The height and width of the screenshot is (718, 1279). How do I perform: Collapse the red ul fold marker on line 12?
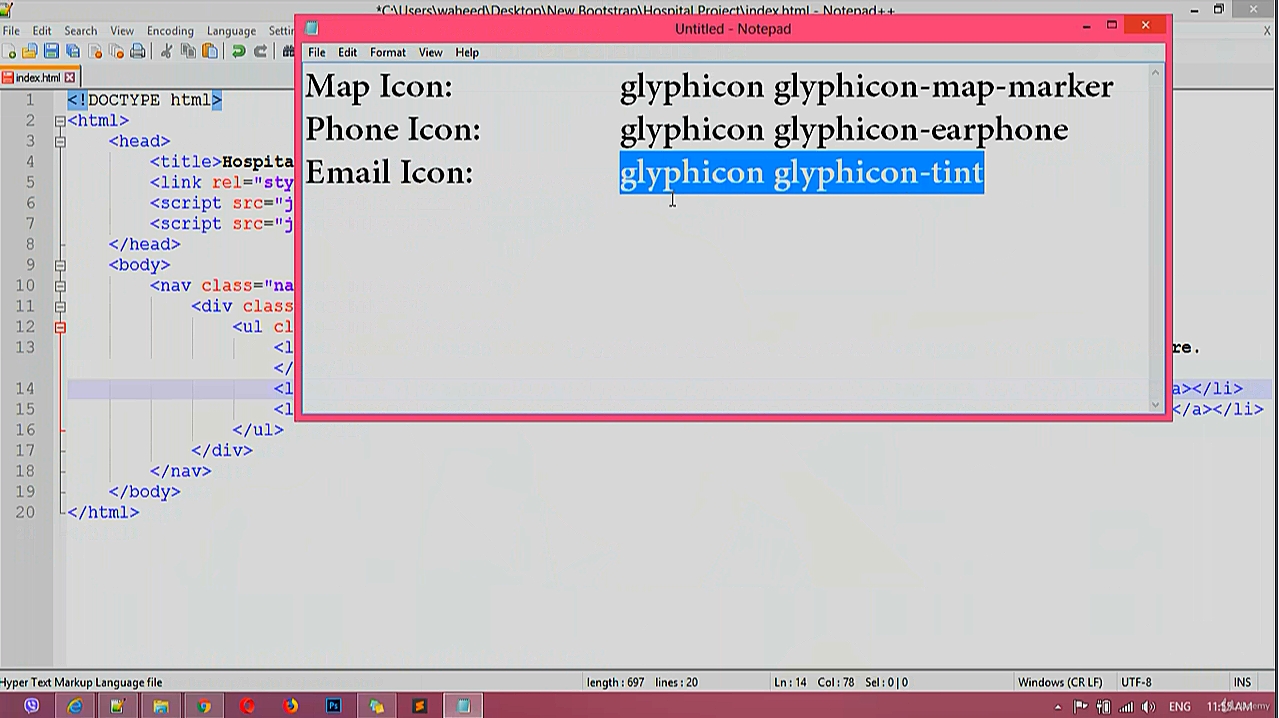[60, 327]
